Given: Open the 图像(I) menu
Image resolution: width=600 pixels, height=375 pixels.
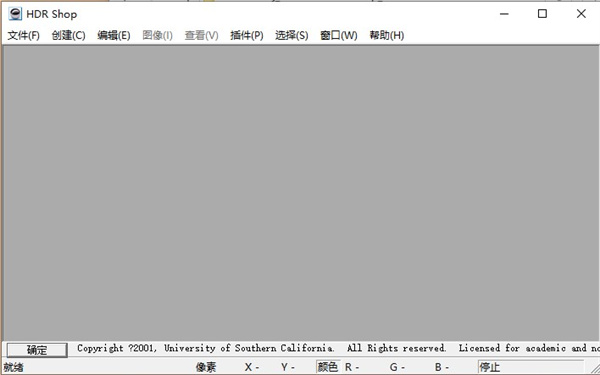Looking at the screenshot, I should pyautogui.click(x=157, y=35).
